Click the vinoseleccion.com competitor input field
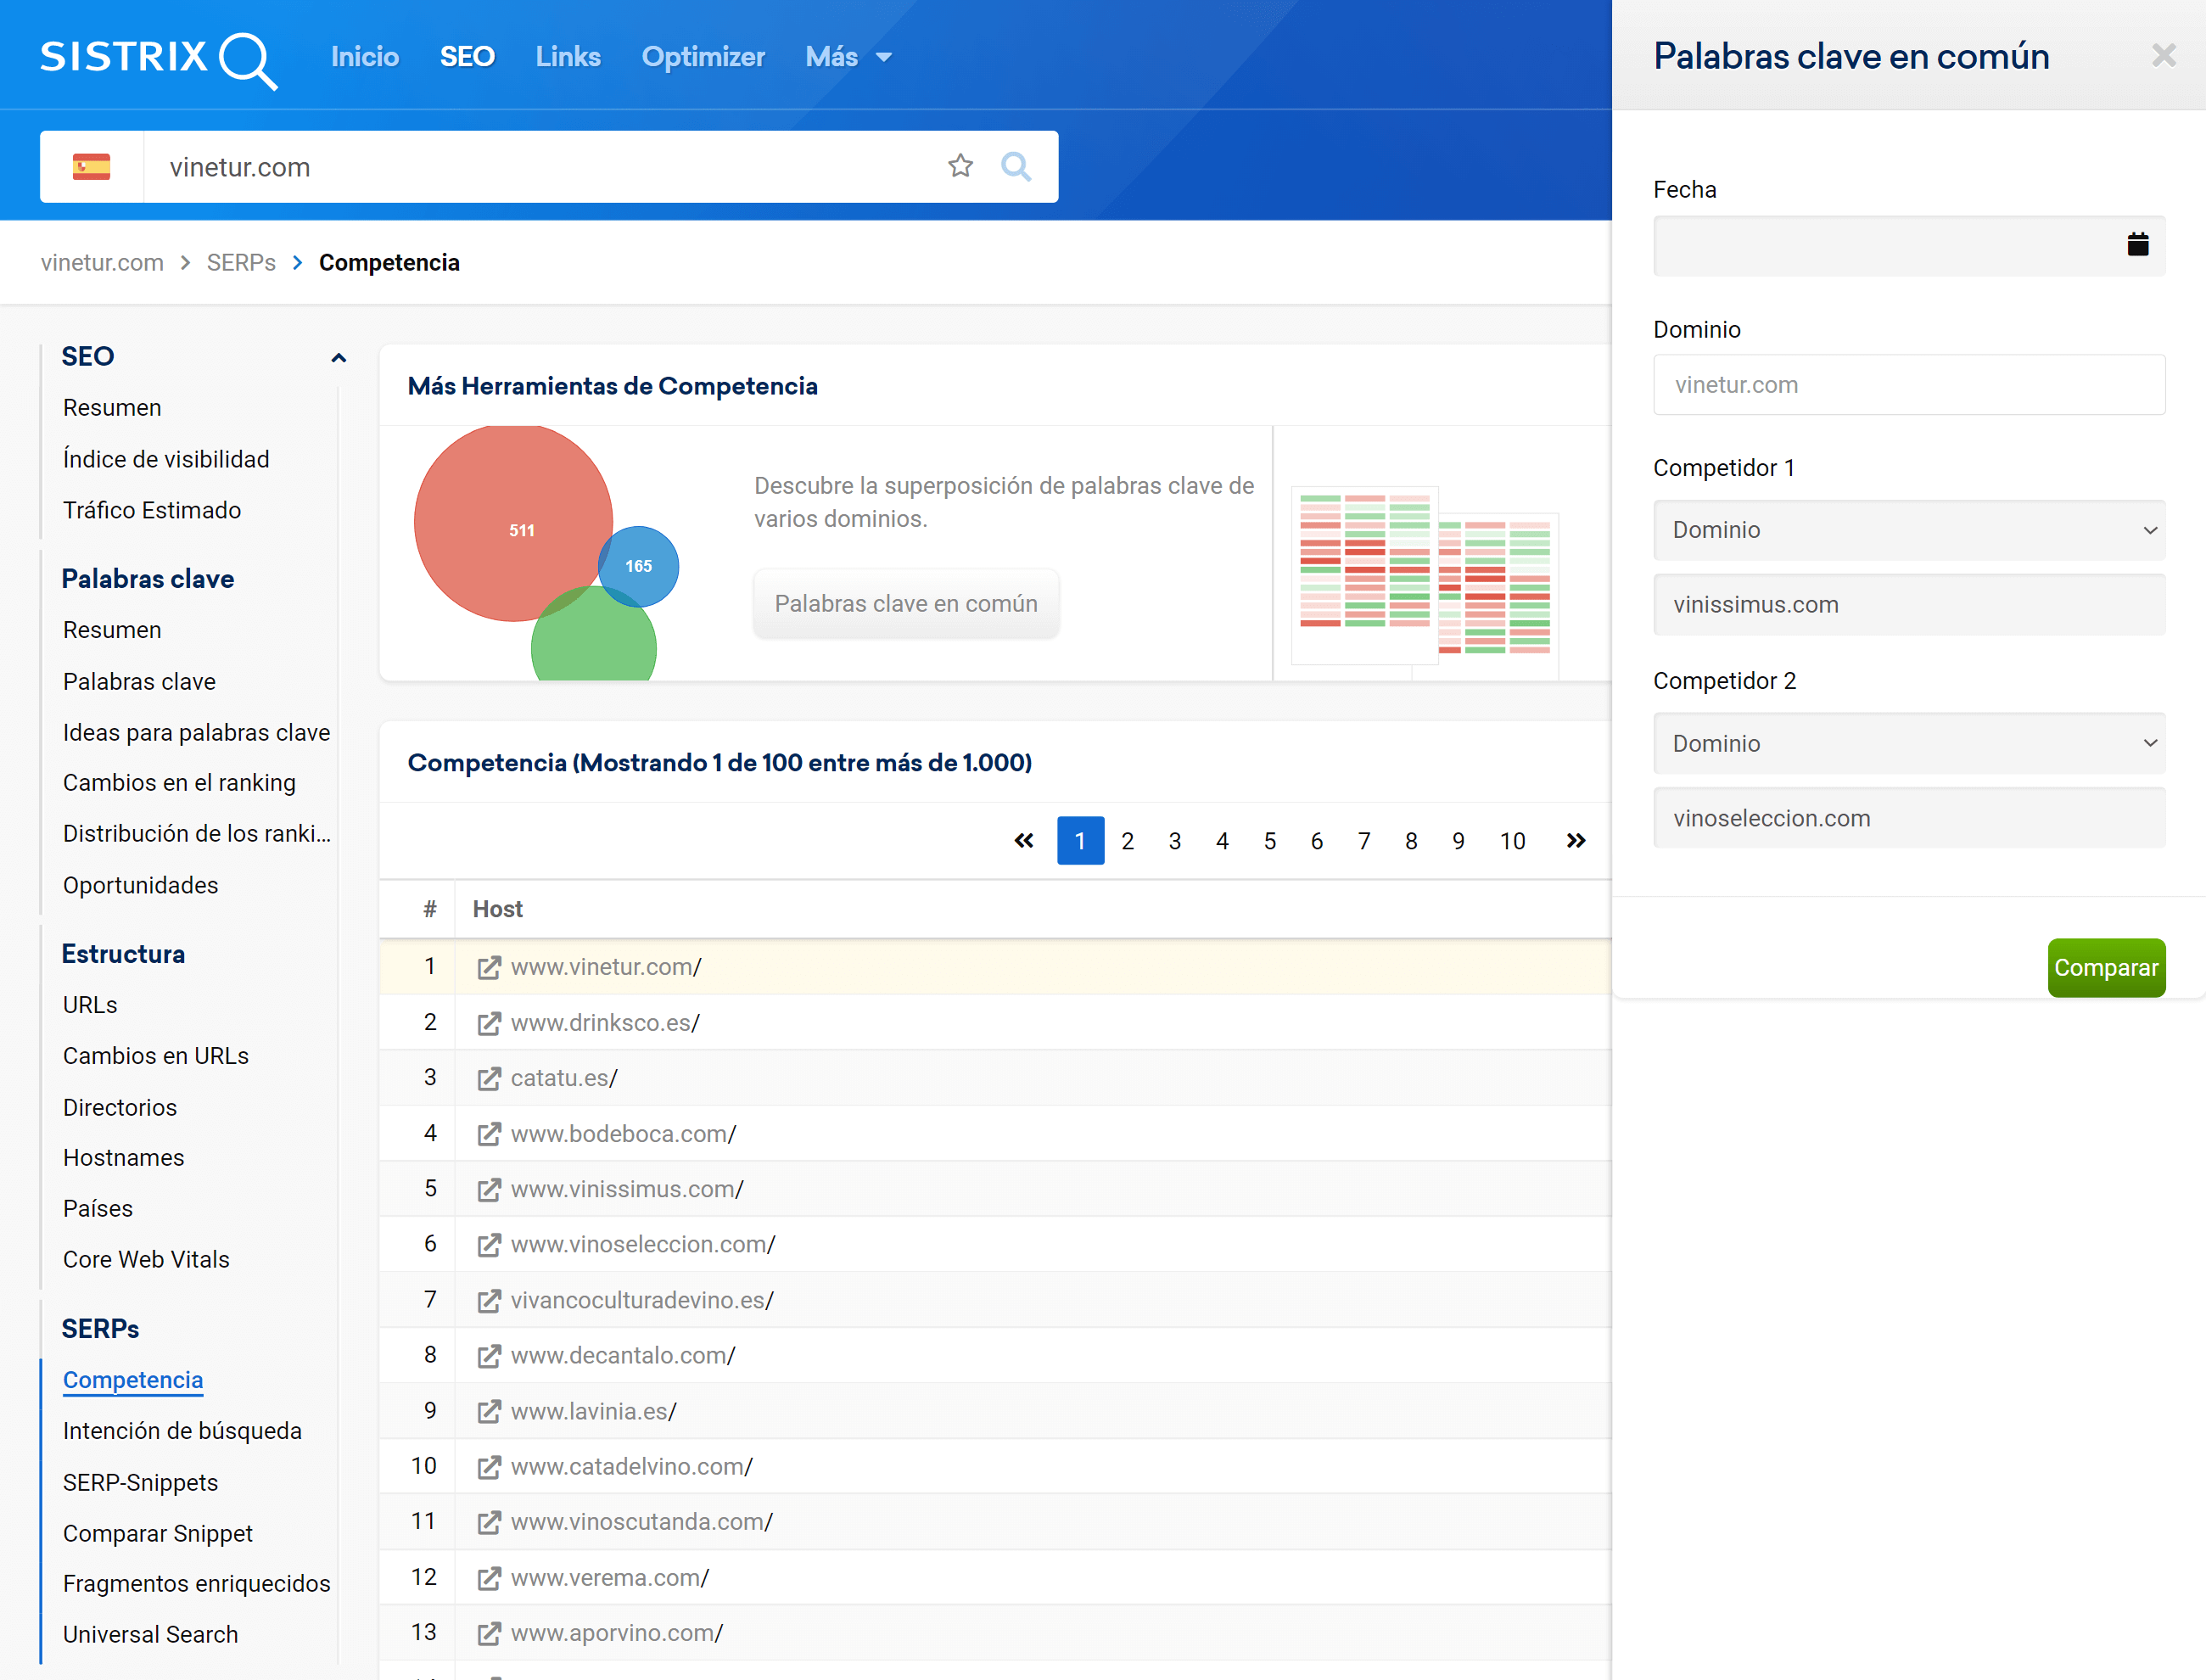Viewport: 2206px width, 1680px height. 1908,818
